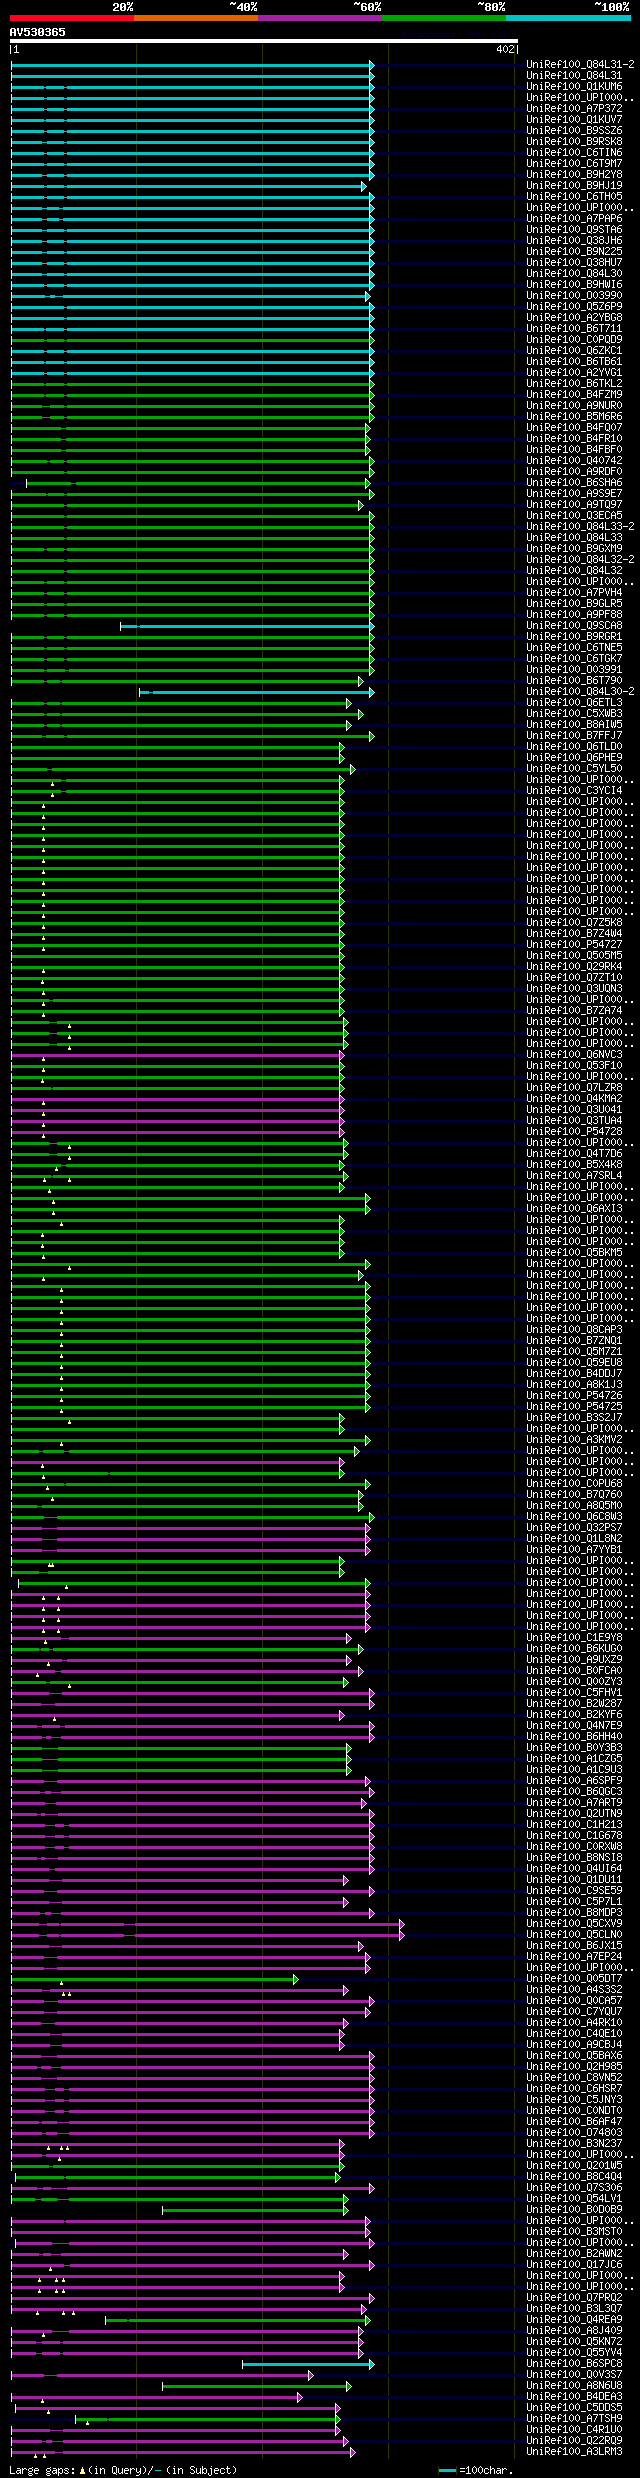Select the UniRef100_A1CZG5 label
Viewport: 640px width, 2478px height.
point(574,1758)
